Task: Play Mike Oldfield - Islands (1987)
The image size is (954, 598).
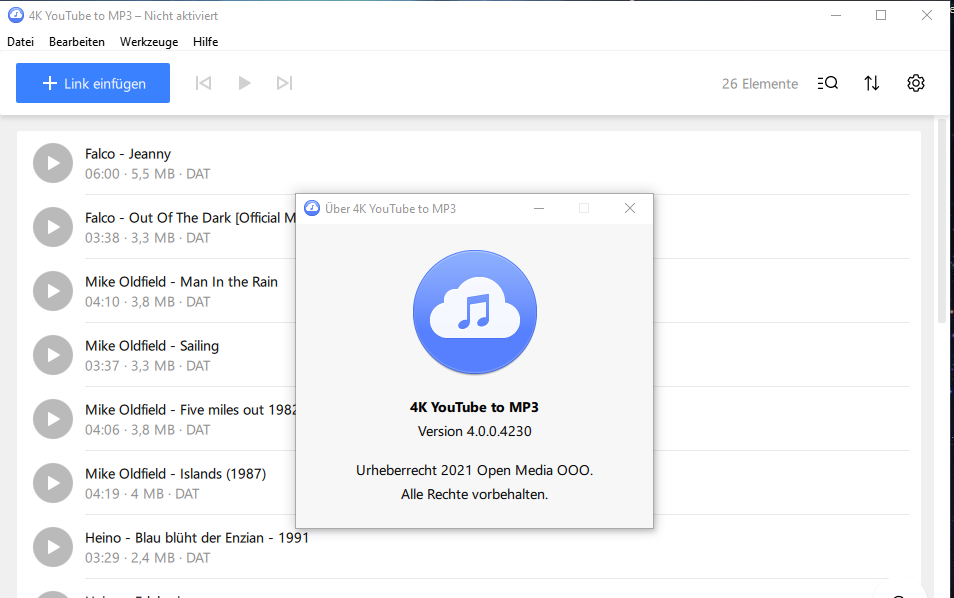Action: pyautogui.click(x=53, y=483)
